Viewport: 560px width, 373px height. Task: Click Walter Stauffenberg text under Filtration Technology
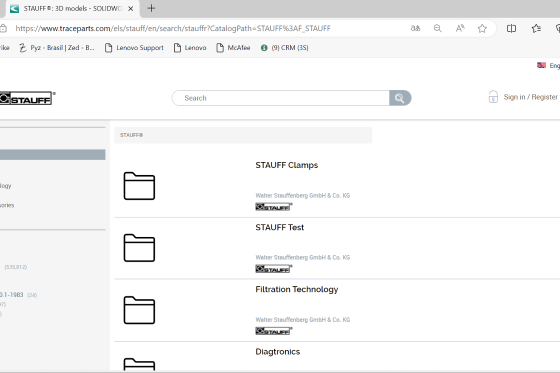point(302,319)
